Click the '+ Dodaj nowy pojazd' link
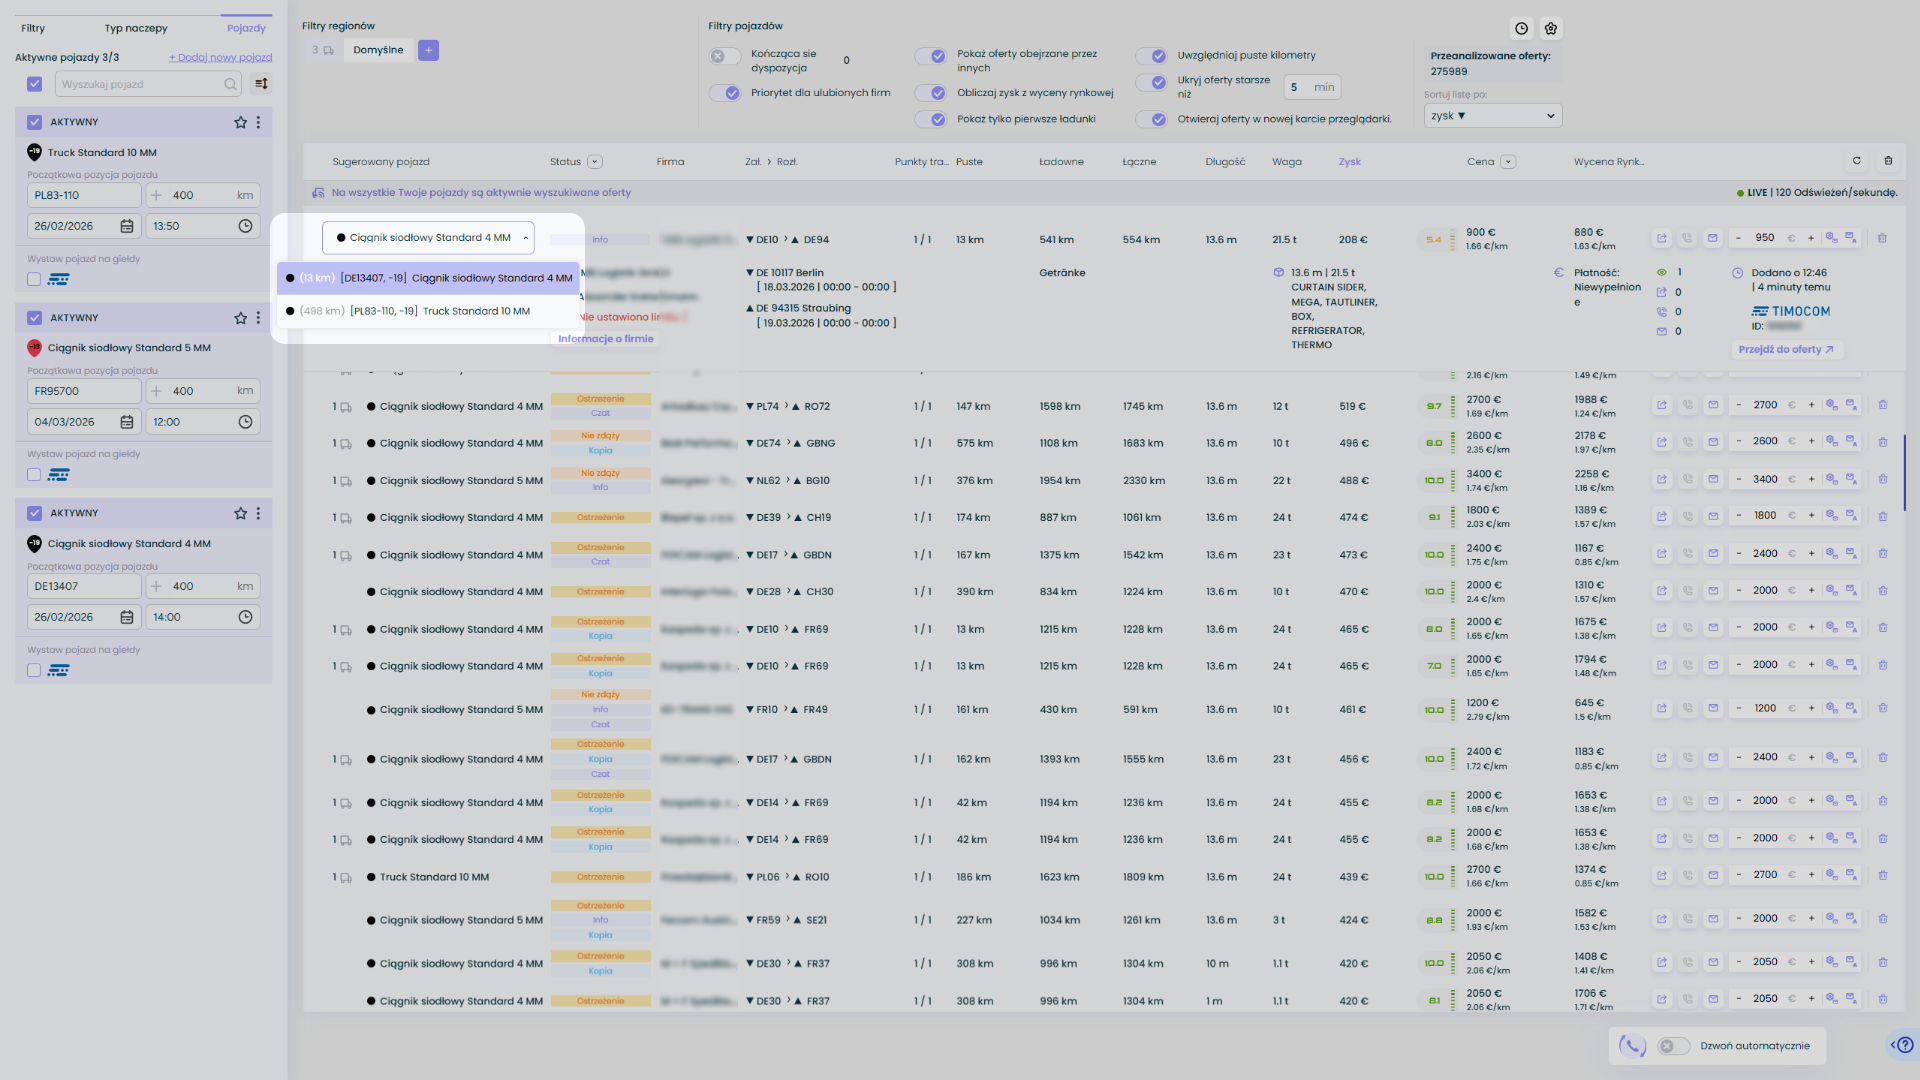This screenshot has height=1080, width=1920. [x=220, y=57]
